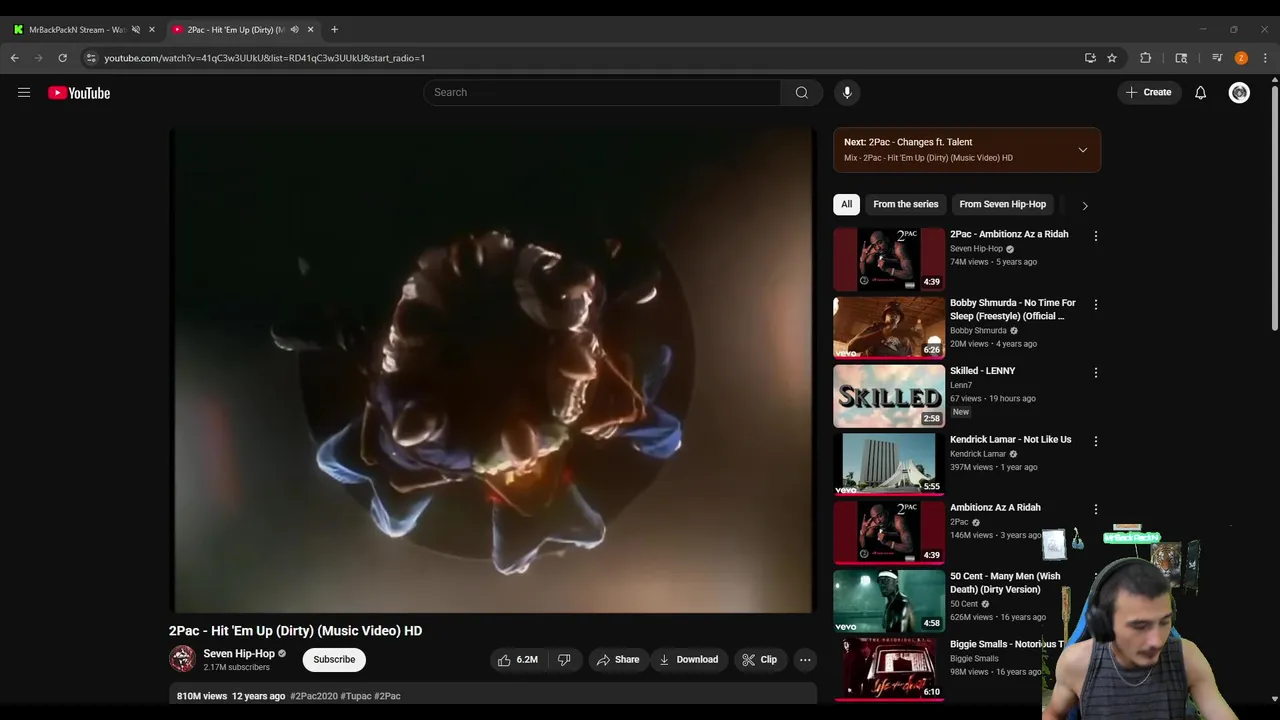Open Kendrick Lamar Not Like Us thumbnail
Screen dimensions: 1280x720
[x=889, y=464]
